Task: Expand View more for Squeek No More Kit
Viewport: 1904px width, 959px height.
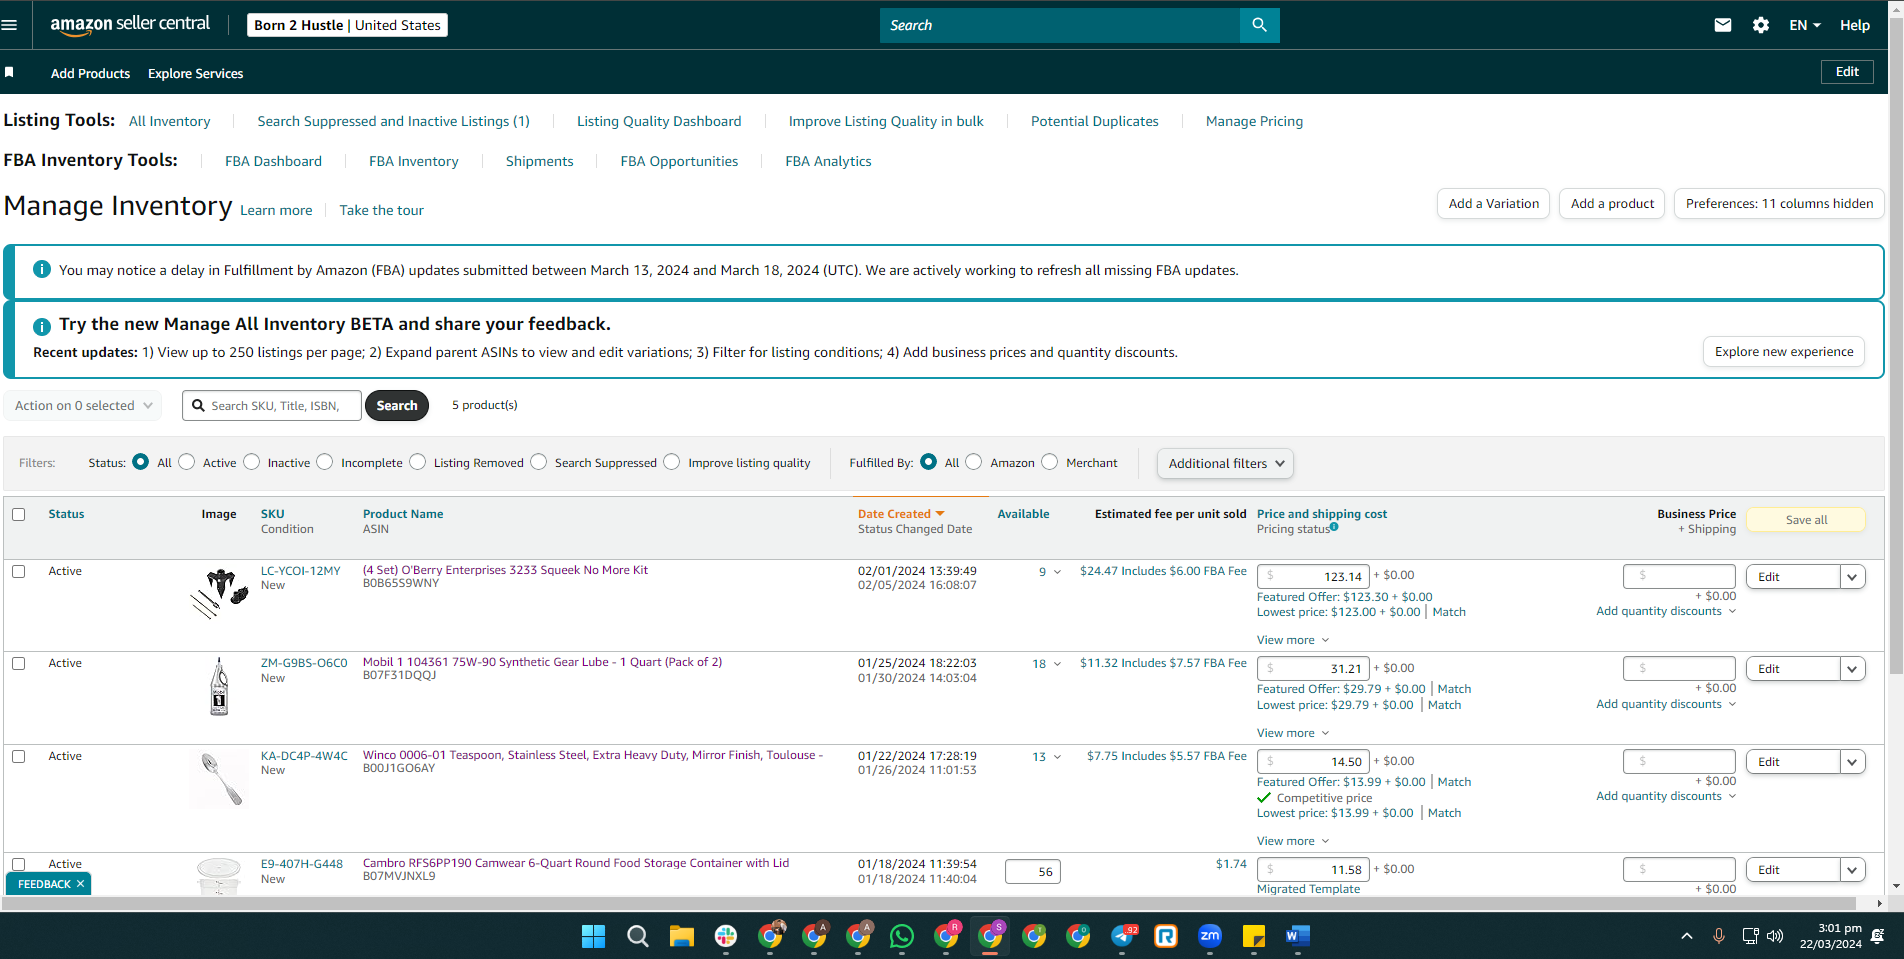Action: pyautogui.click(x=1292, y=640)
